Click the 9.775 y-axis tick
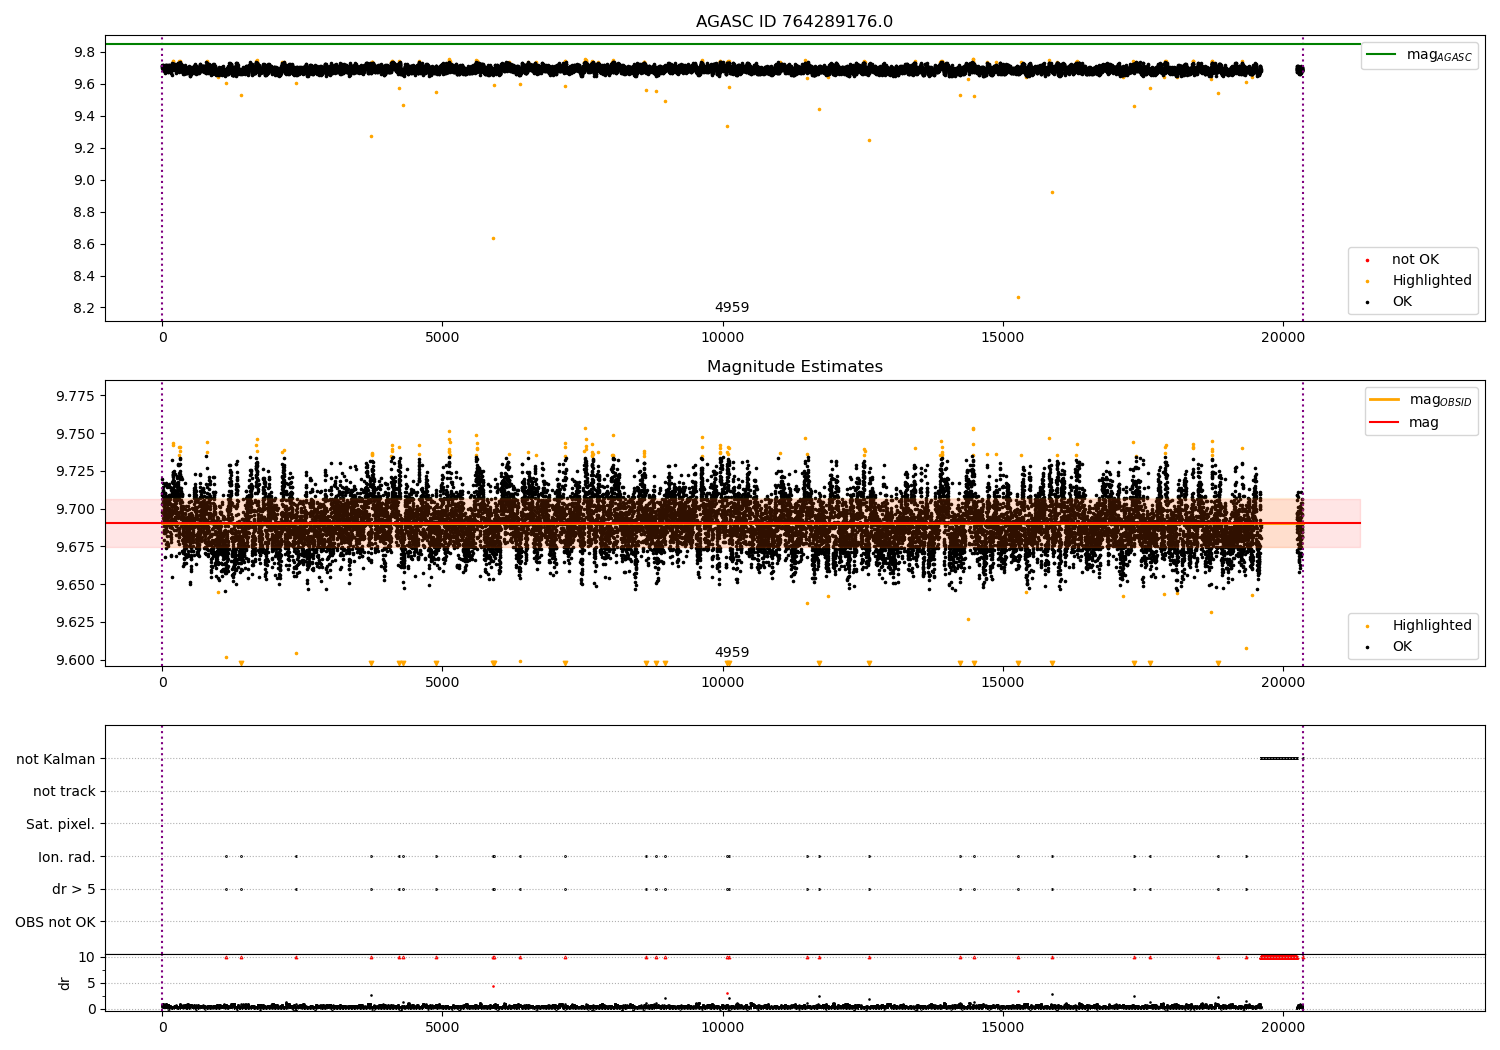 tap(76, 396)
